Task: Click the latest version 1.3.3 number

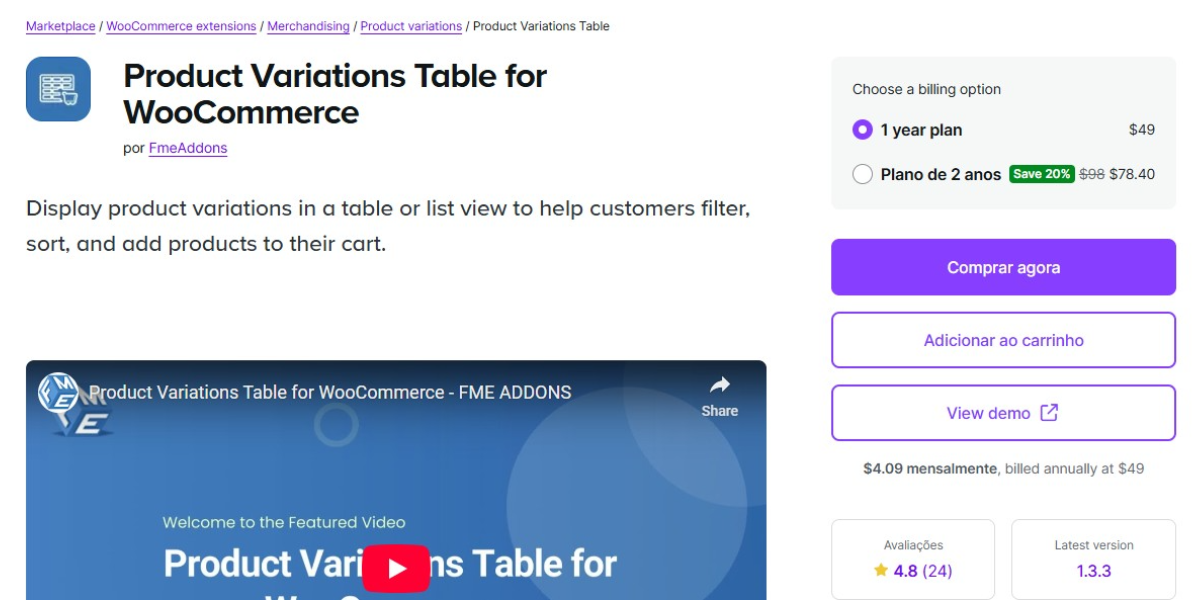Action: pyautogui.click(x=1094, y=571)
